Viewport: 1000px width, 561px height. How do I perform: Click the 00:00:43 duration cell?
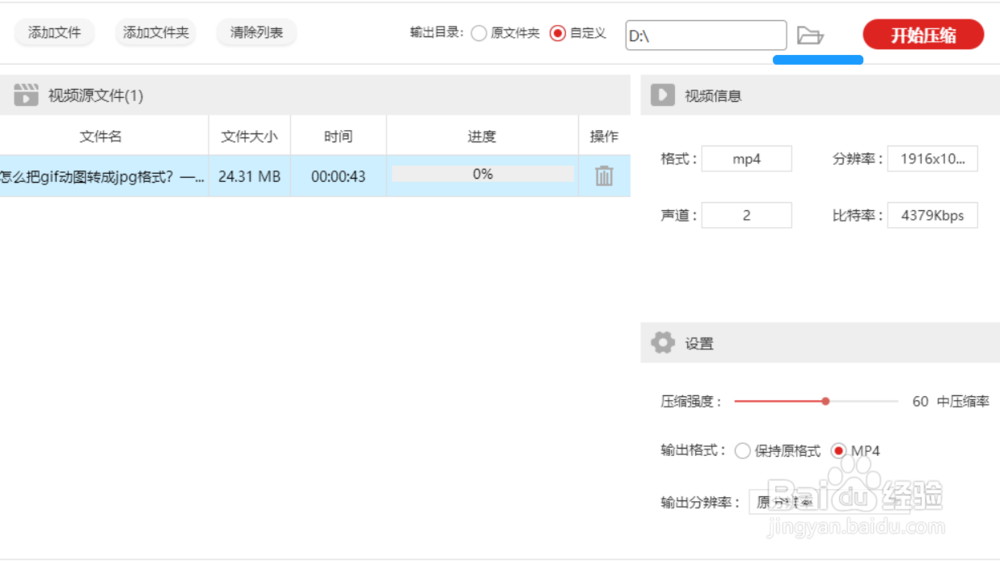[338, 177]
